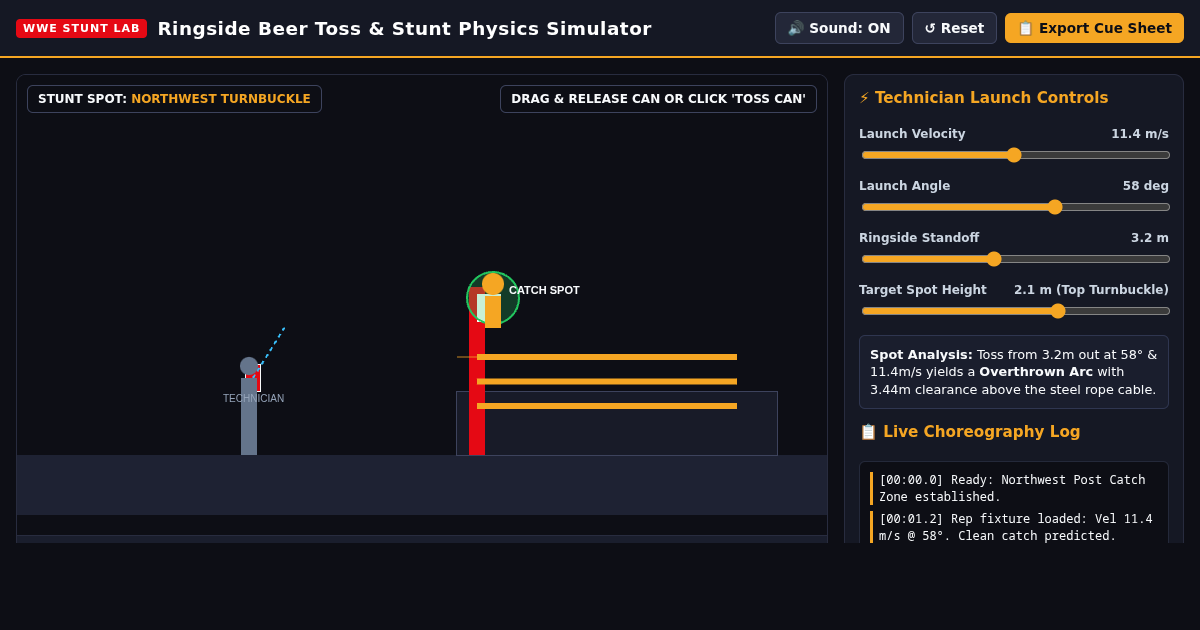Click the 11.4 m/s velocity value
This screenshot has width=1200, height=630.
1140,134
